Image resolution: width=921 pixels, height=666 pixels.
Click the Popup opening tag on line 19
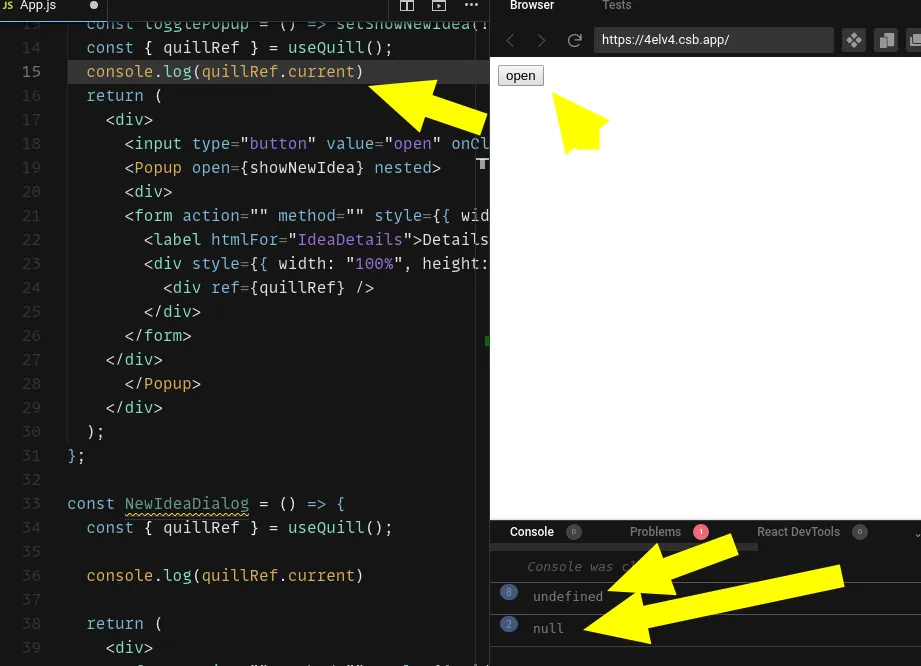283,168
